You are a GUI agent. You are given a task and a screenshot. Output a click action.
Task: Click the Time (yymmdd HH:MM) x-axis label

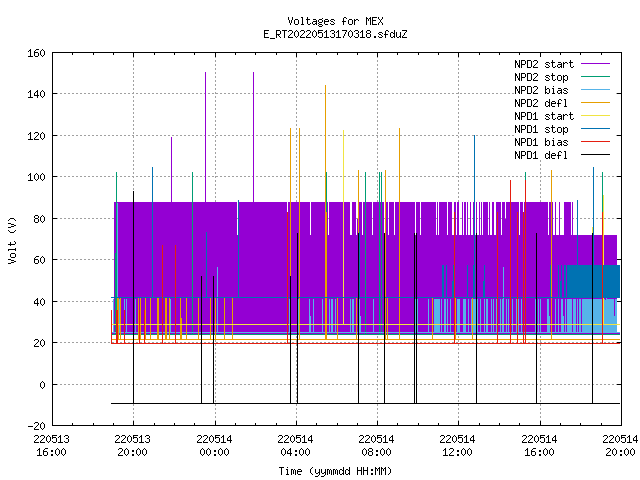pos(335,471)
